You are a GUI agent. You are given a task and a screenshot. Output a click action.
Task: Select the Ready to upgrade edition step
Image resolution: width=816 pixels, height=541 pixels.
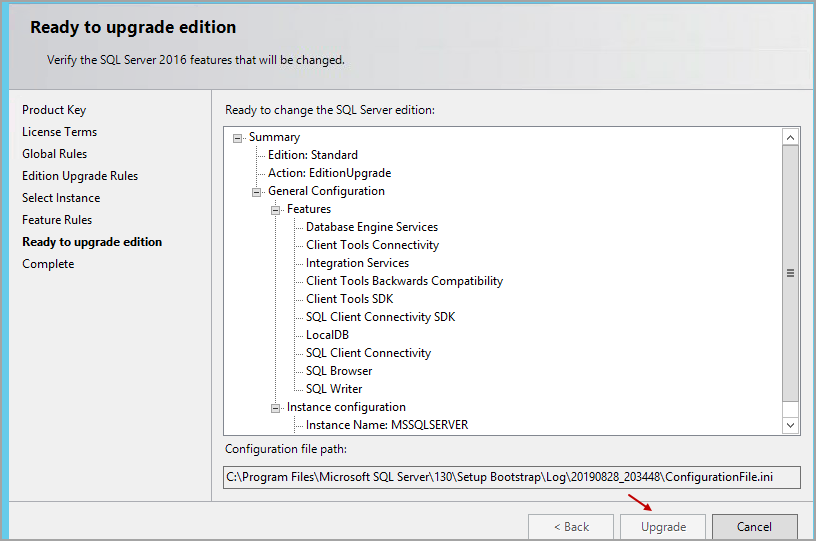tap(92, 242)
